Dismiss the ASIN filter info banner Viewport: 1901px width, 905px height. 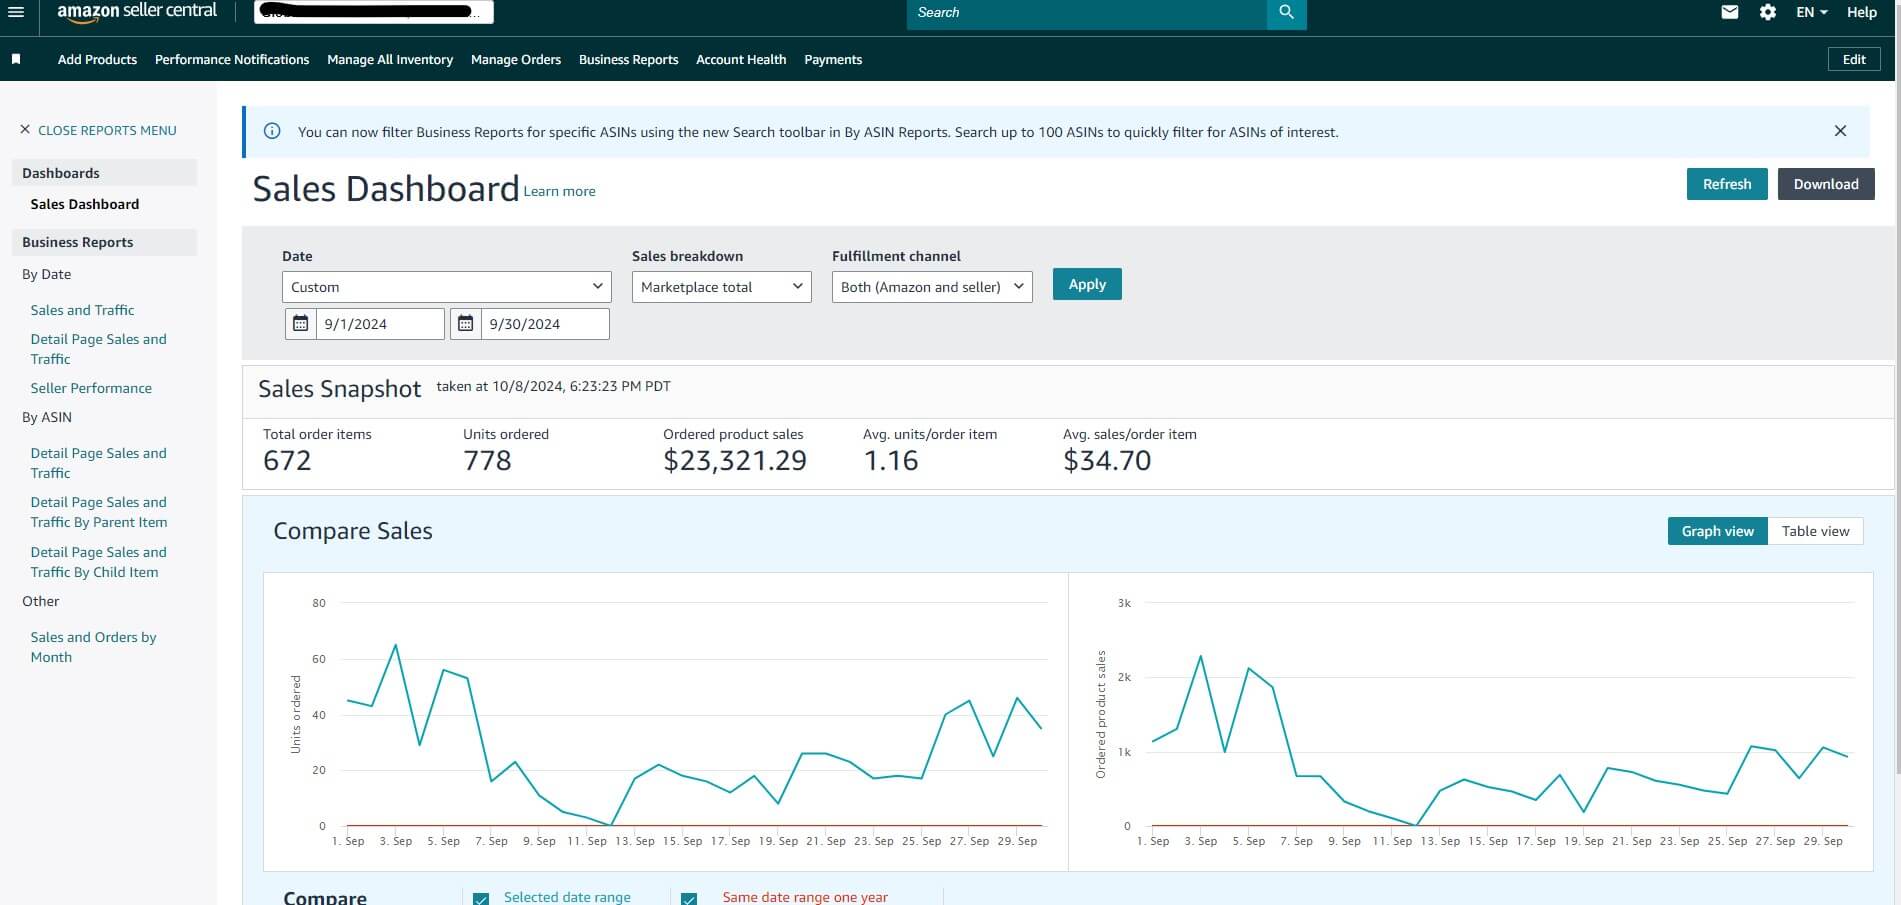(1840, 131)
